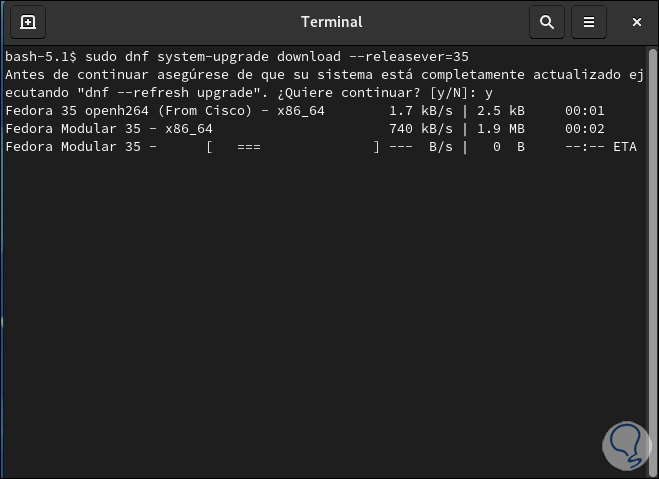This screenshot has height=479, width=659.
Task: Click the ETA label on the progress line
Action: pos(624,147)
